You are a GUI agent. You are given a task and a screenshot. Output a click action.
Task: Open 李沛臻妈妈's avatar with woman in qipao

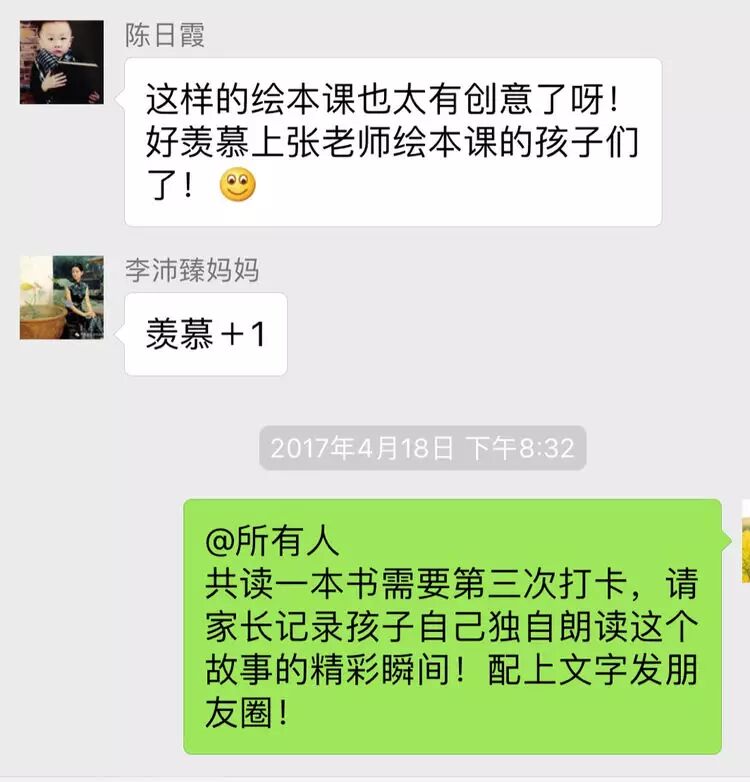pyautogui.click(x=62, y=298)
